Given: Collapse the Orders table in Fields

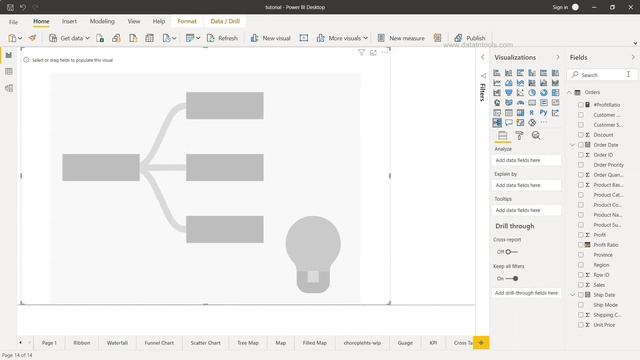Looking at the screenshot, I should point(569,93).
